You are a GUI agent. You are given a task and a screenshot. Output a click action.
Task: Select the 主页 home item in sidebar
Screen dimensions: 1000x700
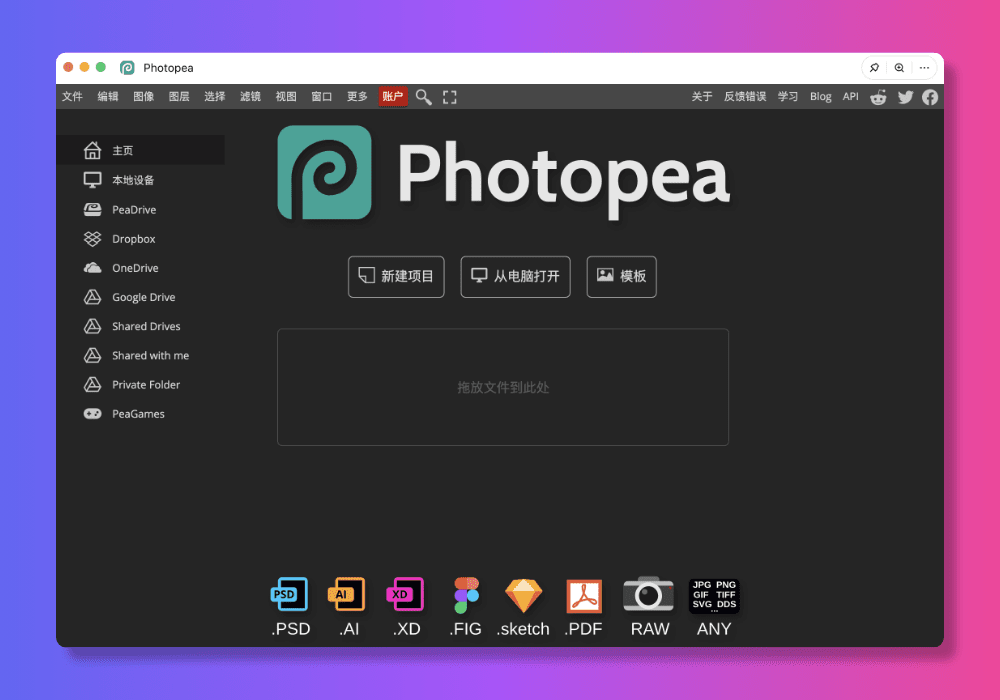(140, 150)
